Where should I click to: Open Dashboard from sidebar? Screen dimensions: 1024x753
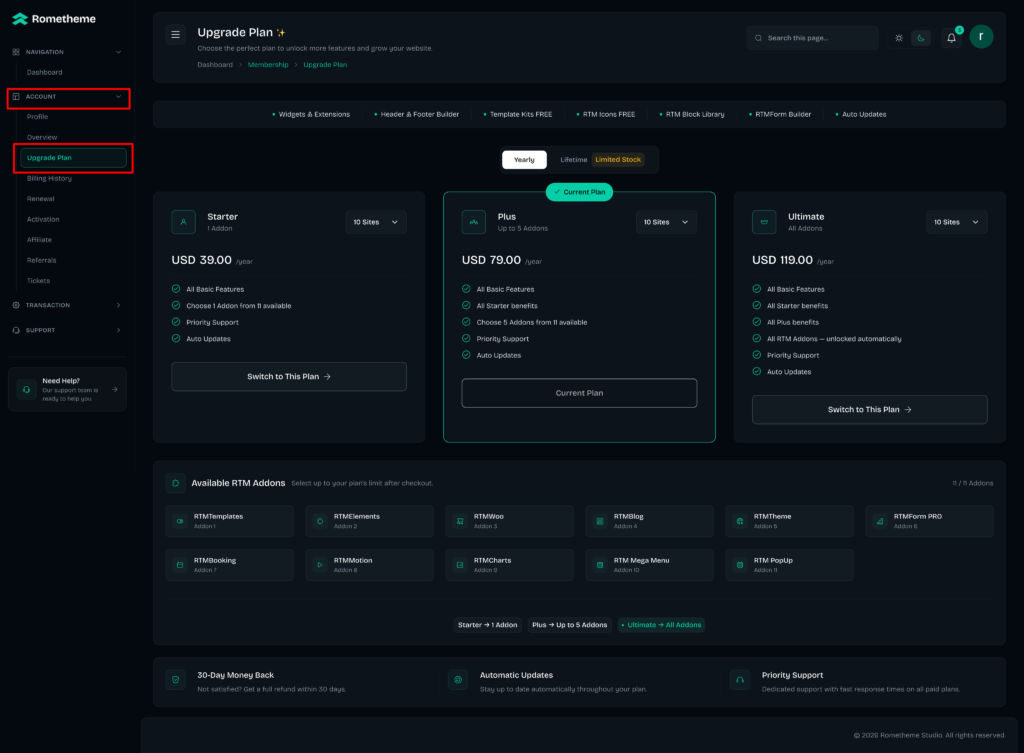tap(44, 72)
